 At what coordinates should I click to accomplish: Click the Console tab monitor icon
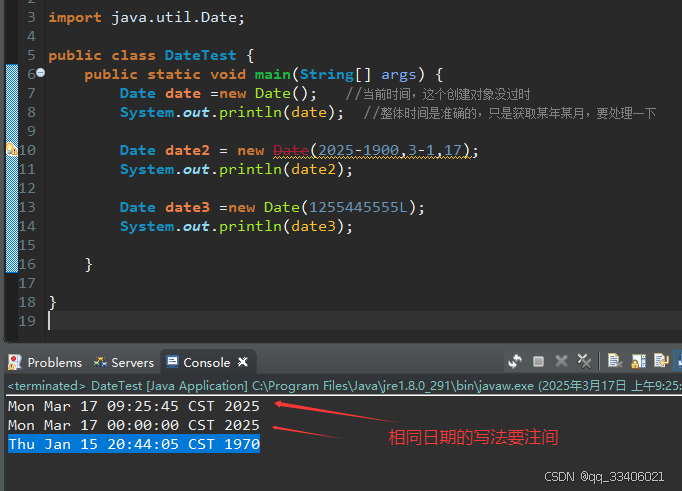tap(173, 362)
